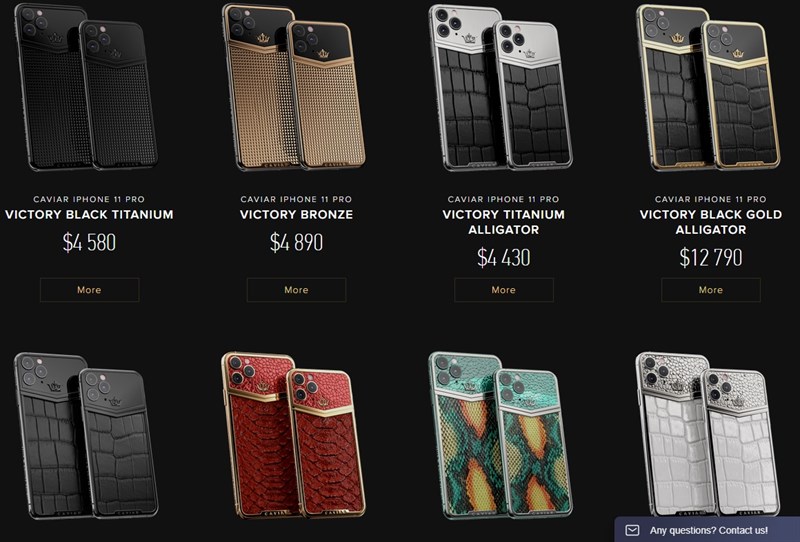Select the Victory Black Gold Alligator image
Viewport: 800px width, 542px height.
click(708, 87)
